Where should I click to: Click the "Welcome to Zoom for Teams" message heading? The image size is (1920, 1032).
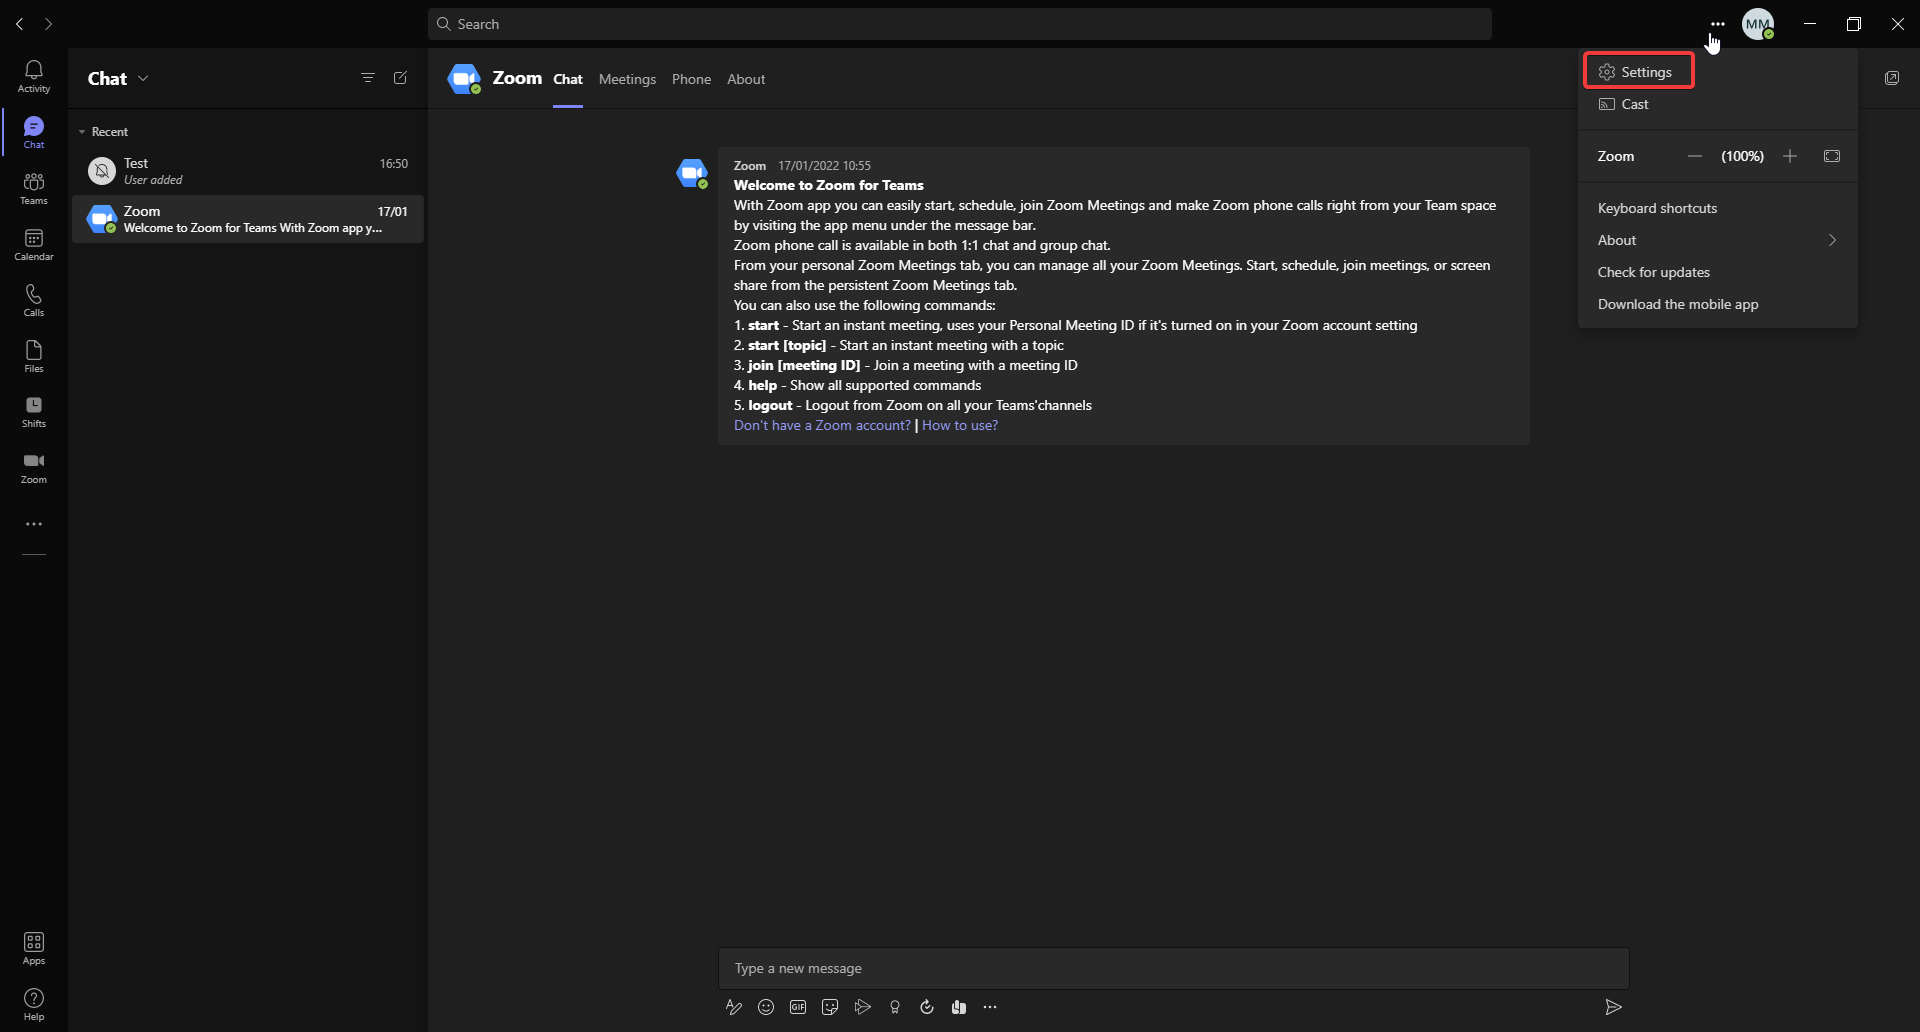coord(828,185)
